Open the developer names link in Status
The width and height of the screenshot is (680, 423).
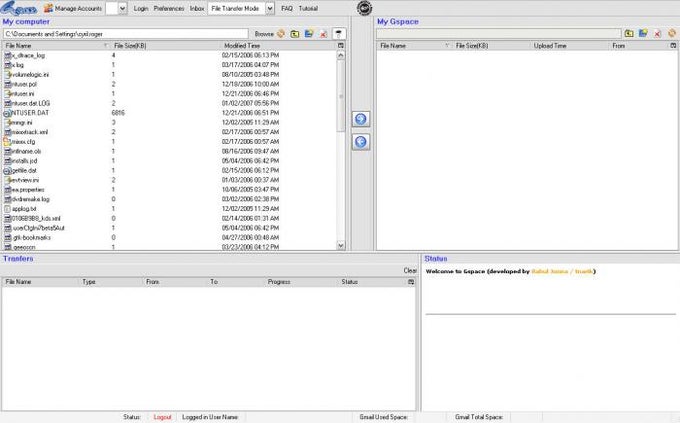pos(562,272)
